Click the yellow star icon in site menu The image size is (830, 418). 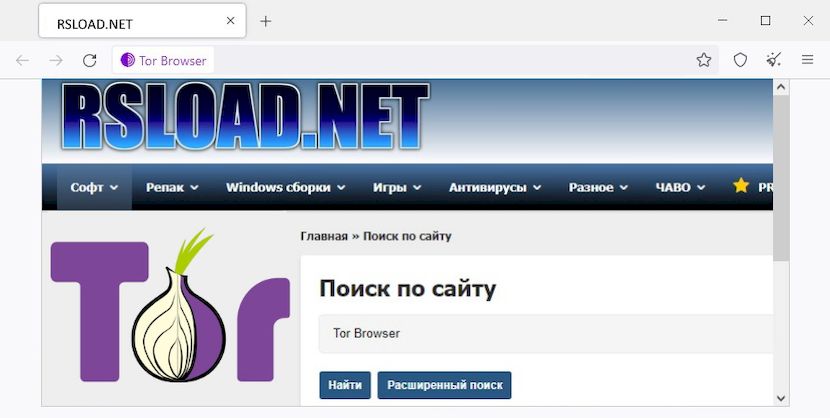pos(741,186)
